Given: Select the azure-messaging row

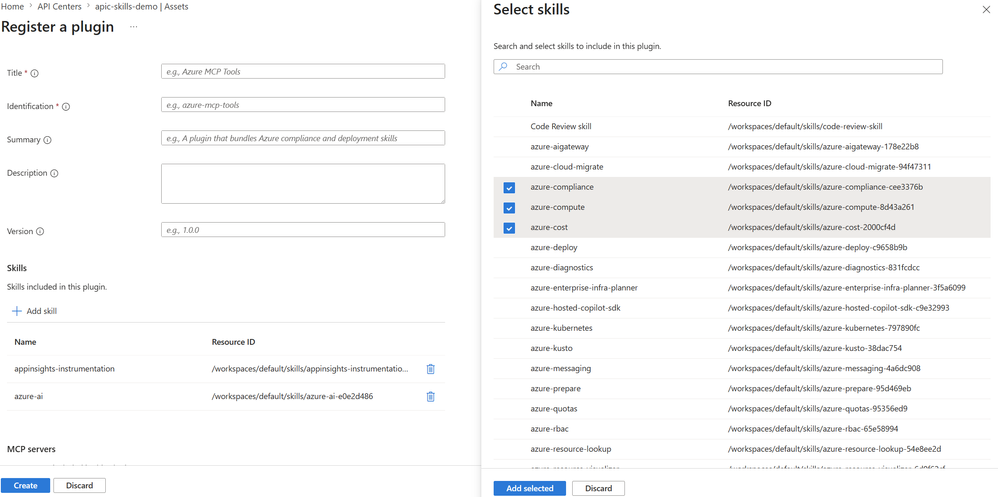Looking at the screenshot, I should pyautogui.click(x=742, y=368).
